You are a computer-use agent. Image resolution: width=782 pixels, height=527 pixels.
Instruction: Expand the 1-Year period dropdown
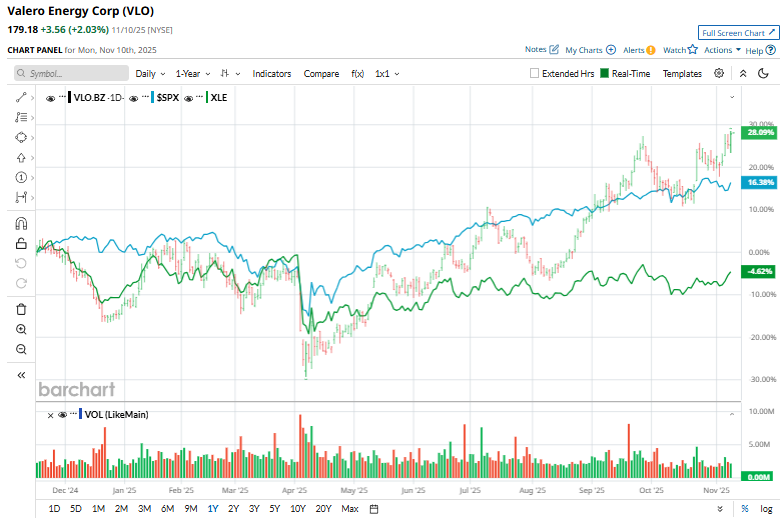click(192, 74)
